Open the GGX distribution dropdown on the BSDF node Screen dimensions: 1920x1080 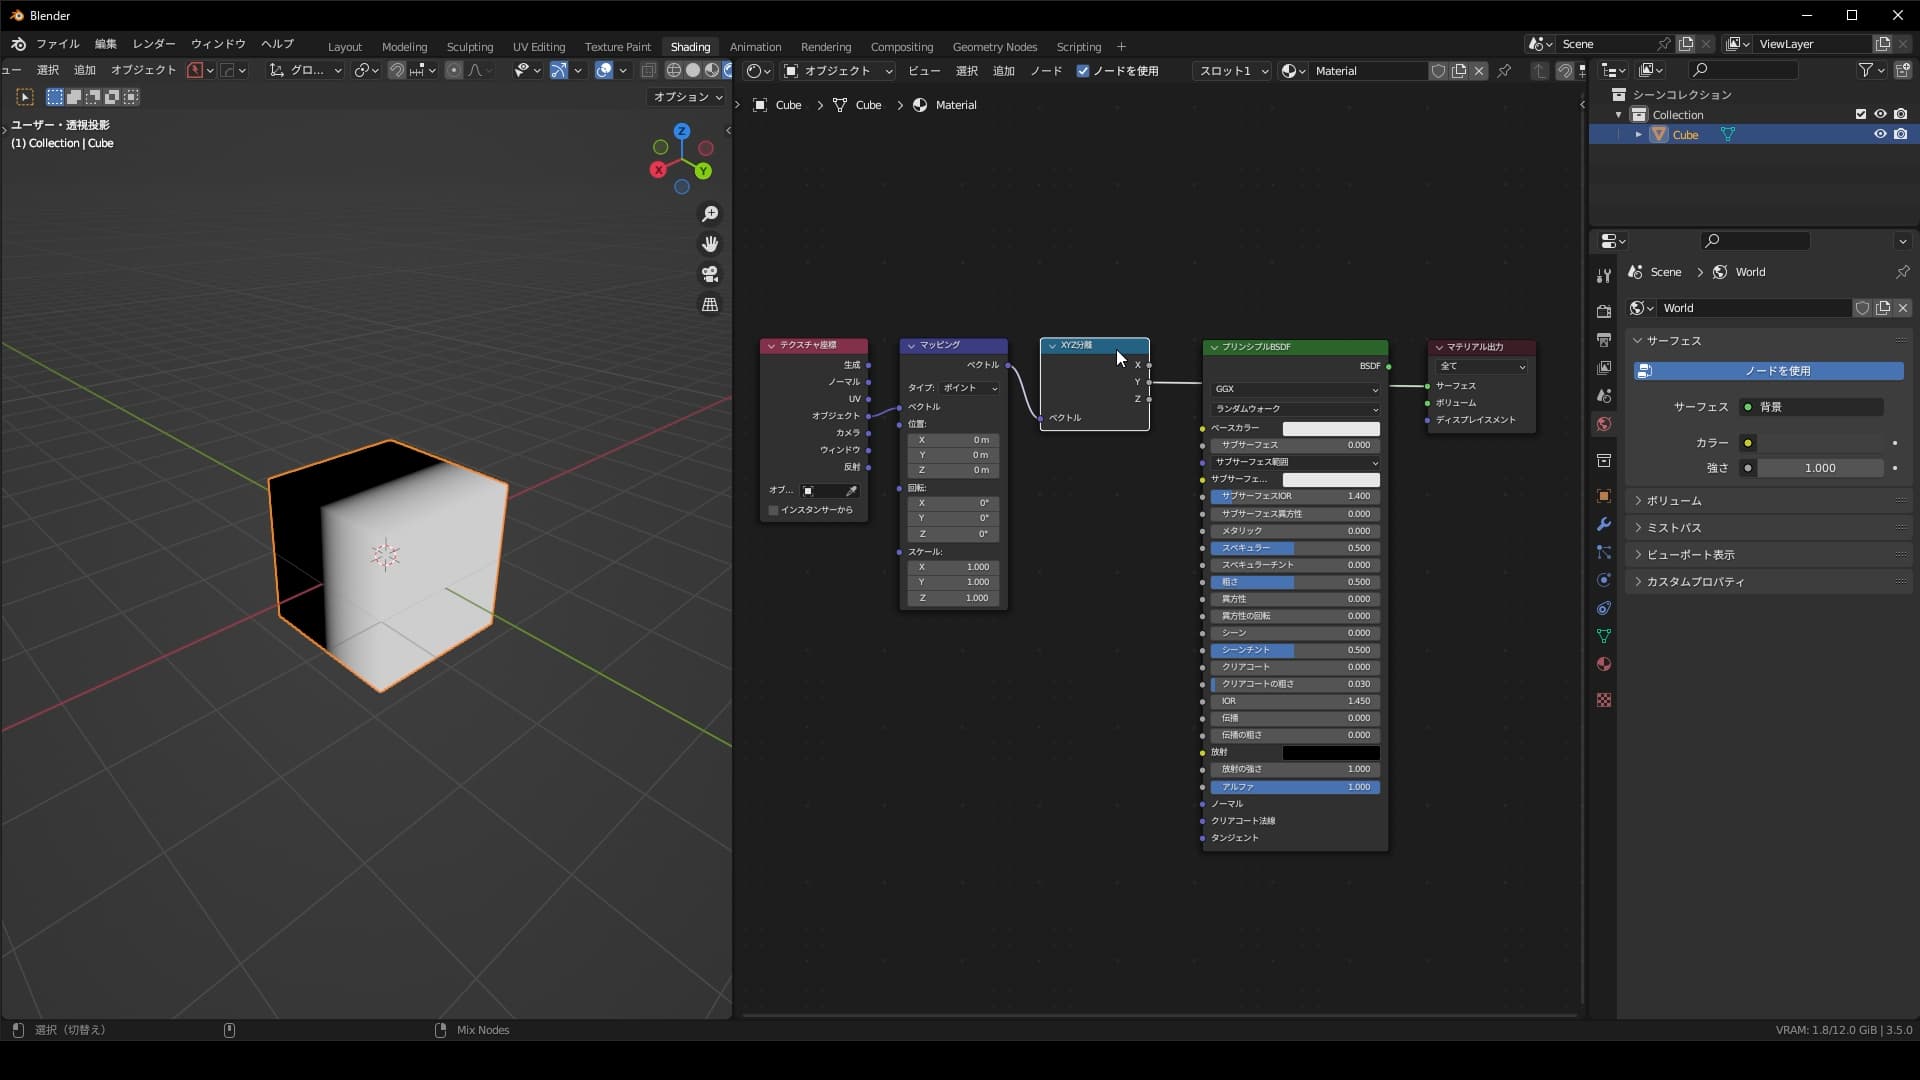pyautogui.click(x=1295, y=388)
